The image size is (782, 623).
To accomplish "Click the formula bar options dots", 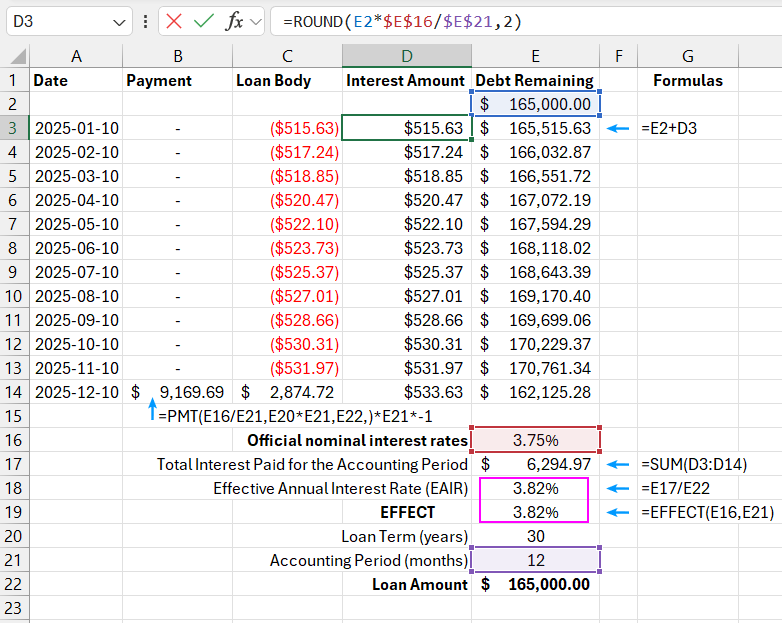I will click(x=145, y=21).
